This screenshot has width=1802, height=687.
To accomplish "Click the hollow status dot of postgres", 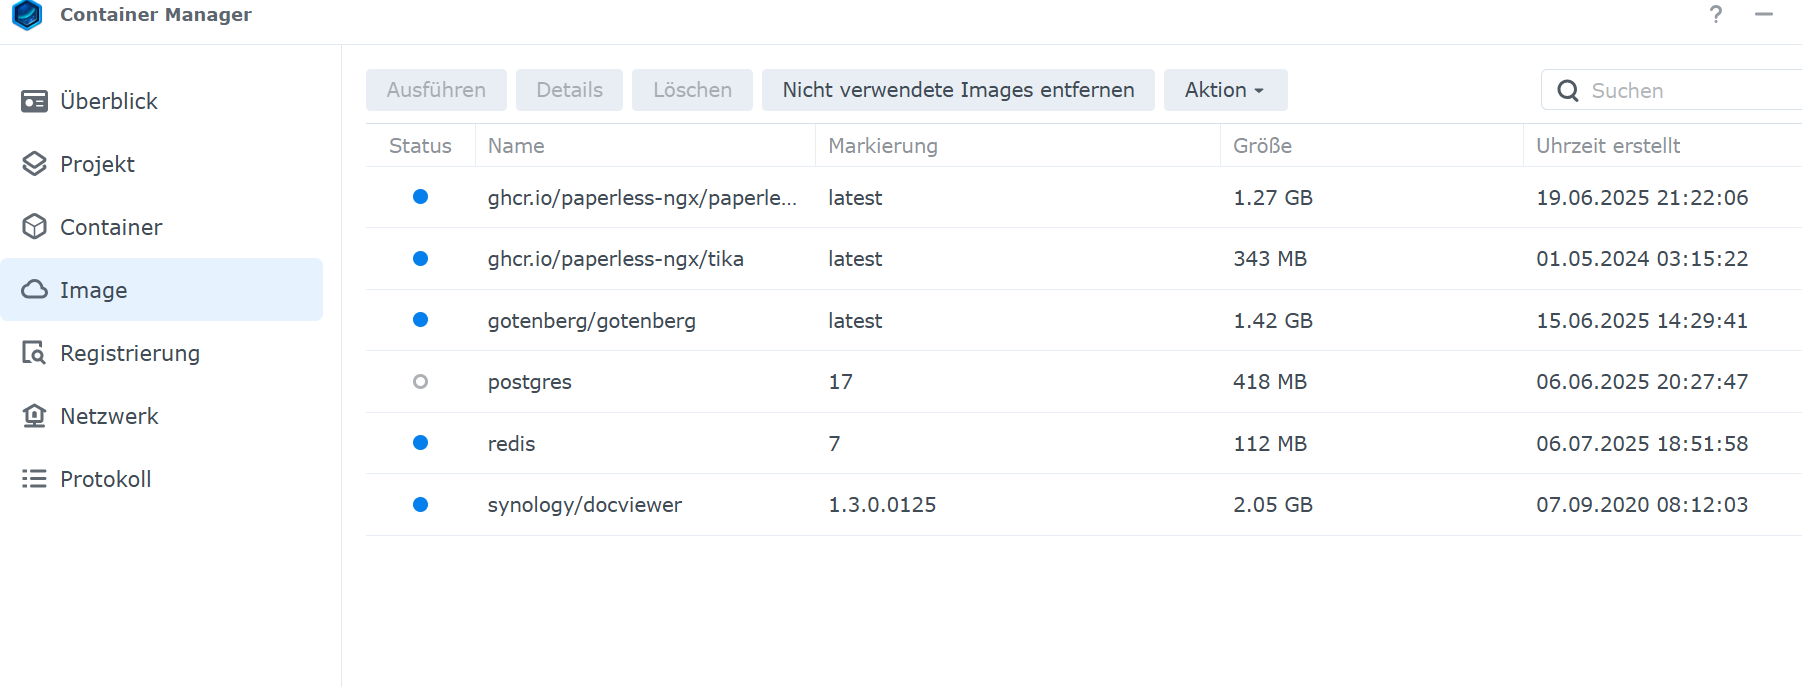I will (421, 382).
